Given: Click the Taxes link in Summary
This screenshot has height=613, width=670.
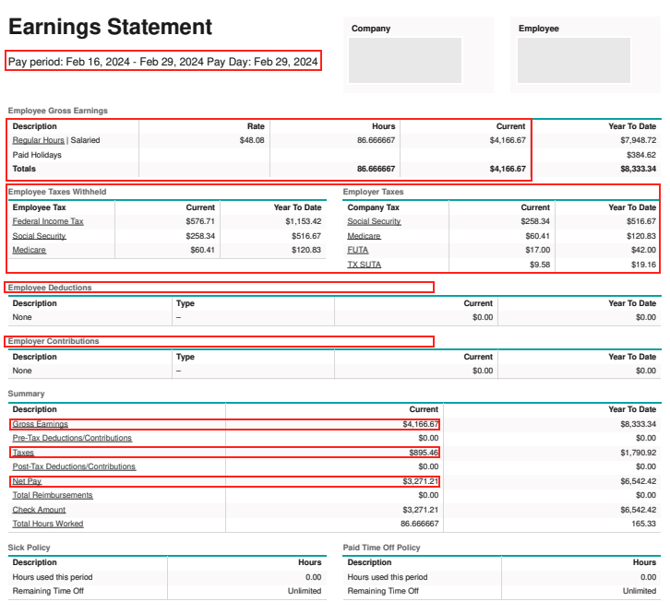Looking at the screenshot, I should click(x=23, y=453).
